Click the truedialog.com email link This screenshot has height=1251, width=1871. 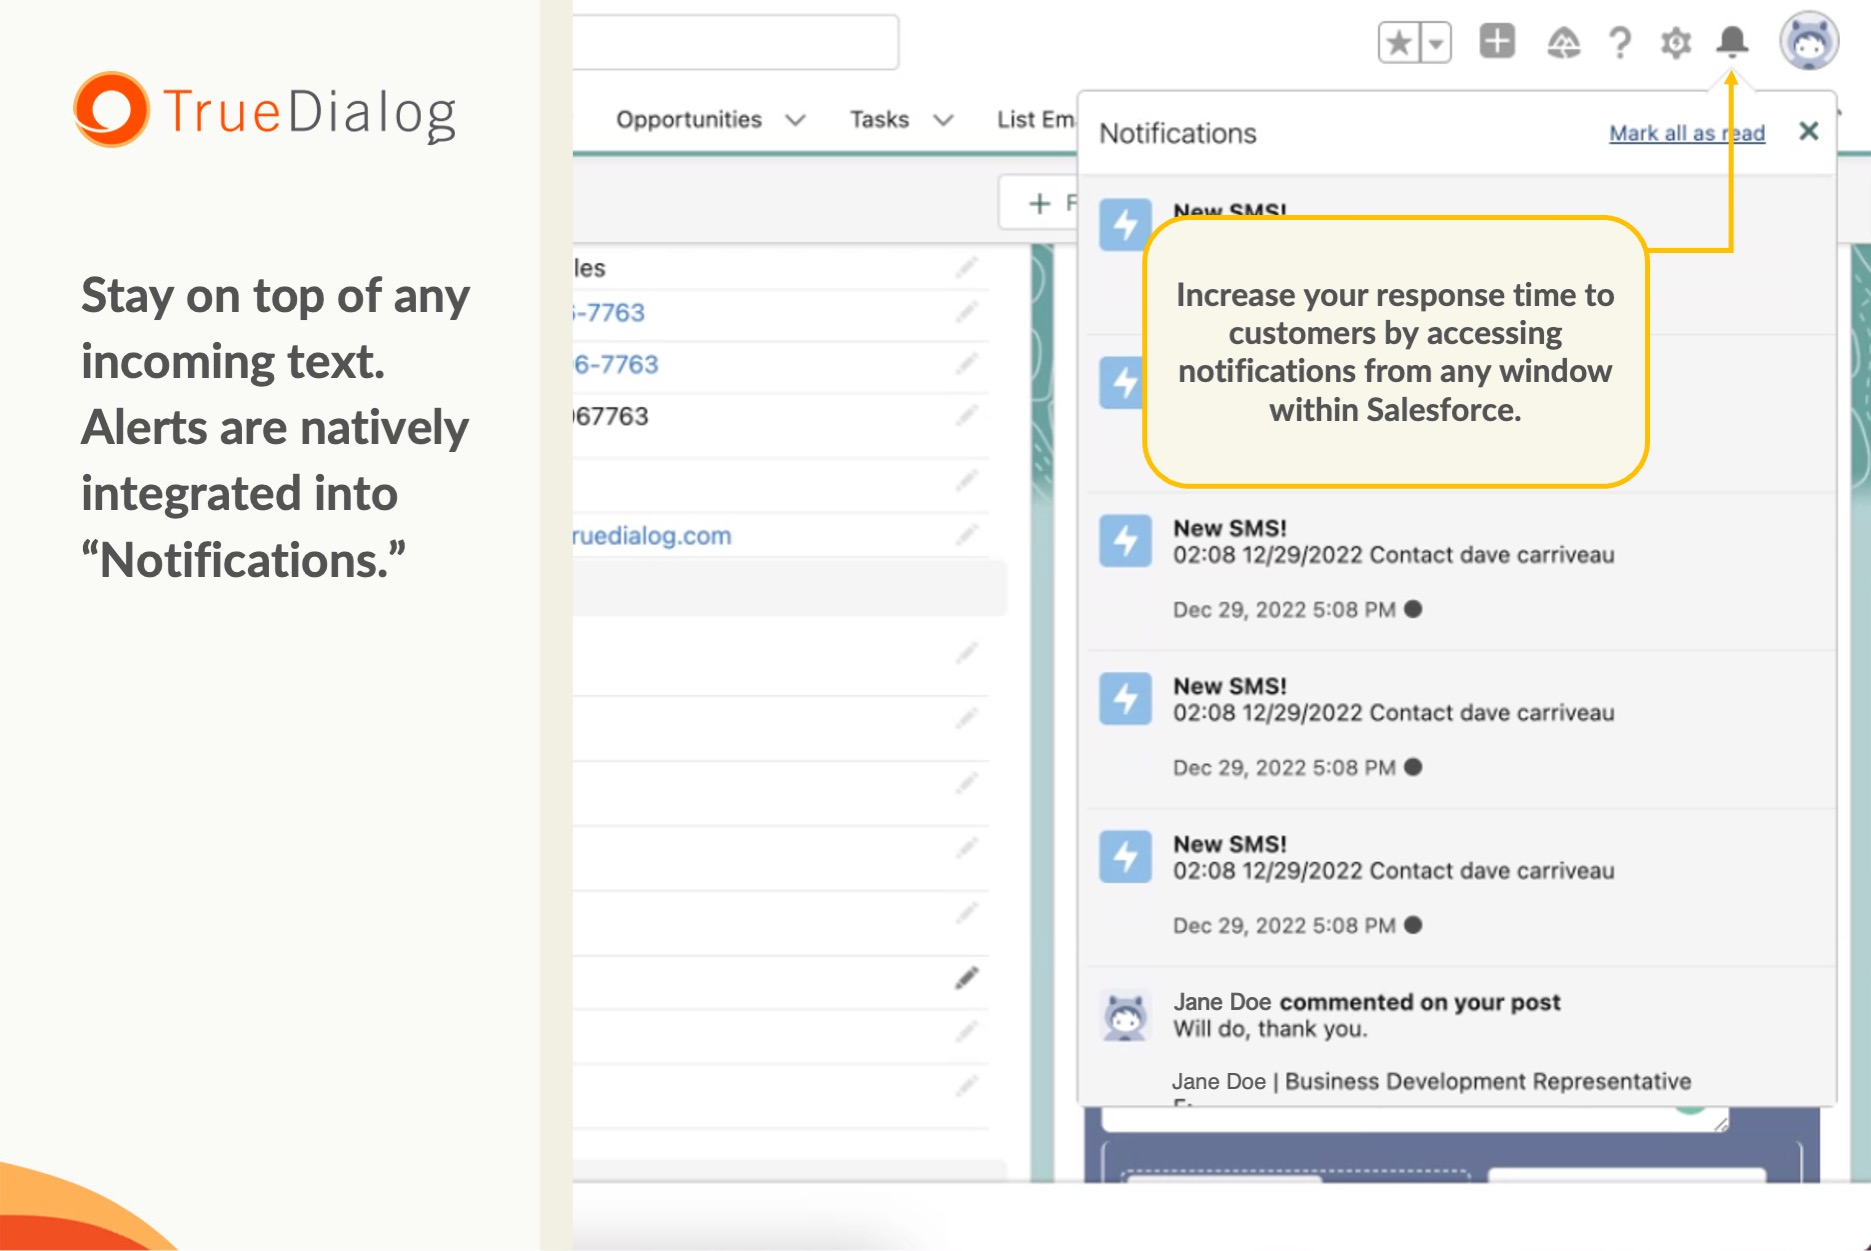[652, 536]
